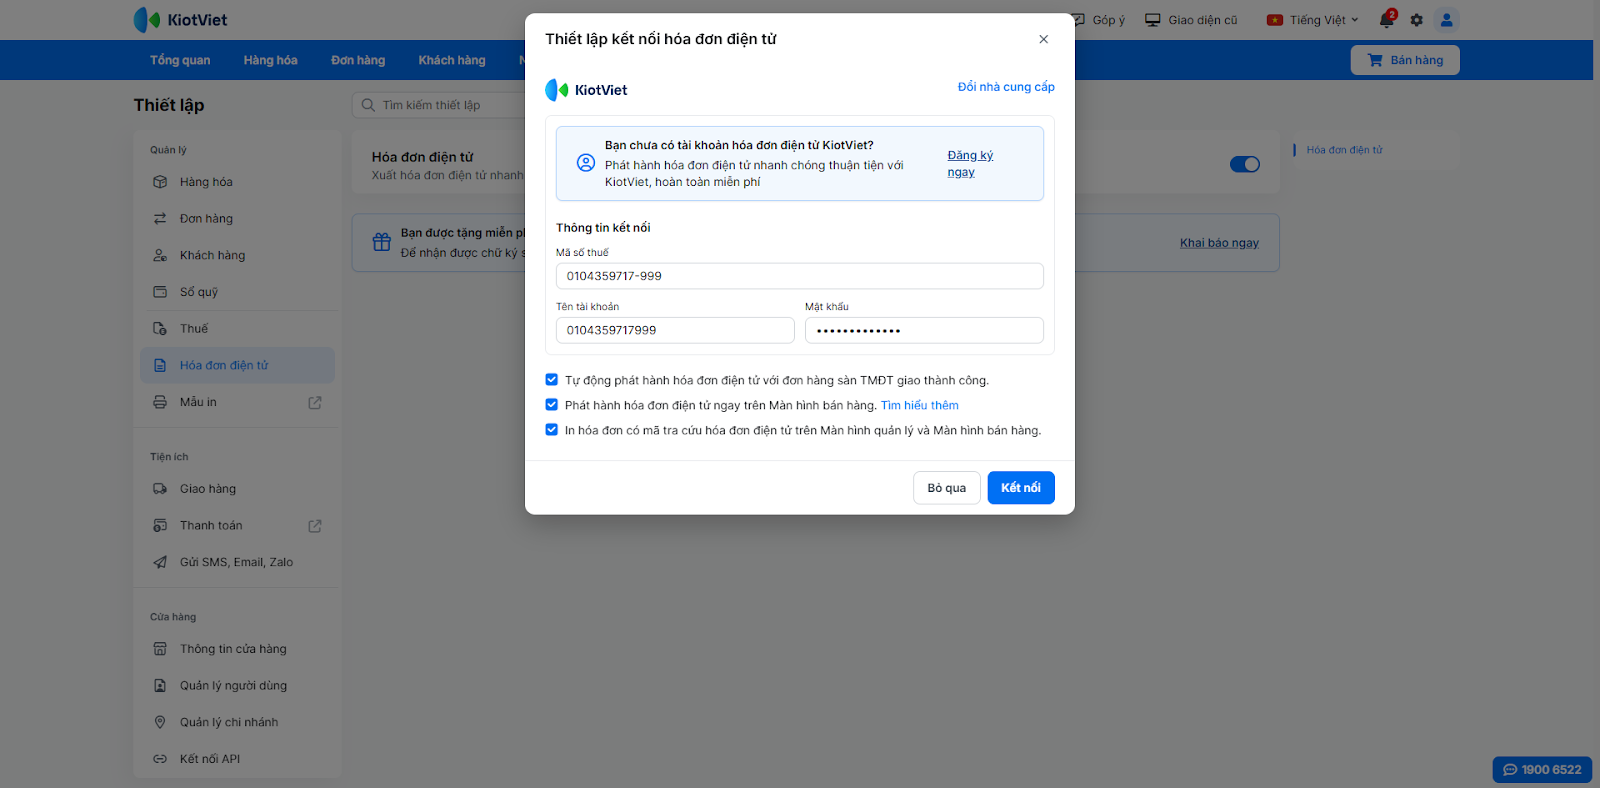Click the Thanh toán payment icon
Viewport: 1600px width, 788px height.
(x=160, y=525)
